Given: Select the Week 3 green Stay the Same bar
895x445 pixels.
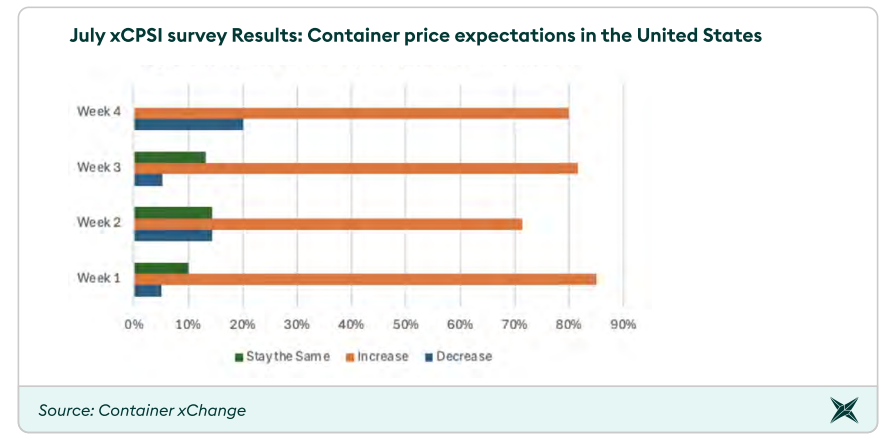Looking at the screenshot, I should pos(170,157).
